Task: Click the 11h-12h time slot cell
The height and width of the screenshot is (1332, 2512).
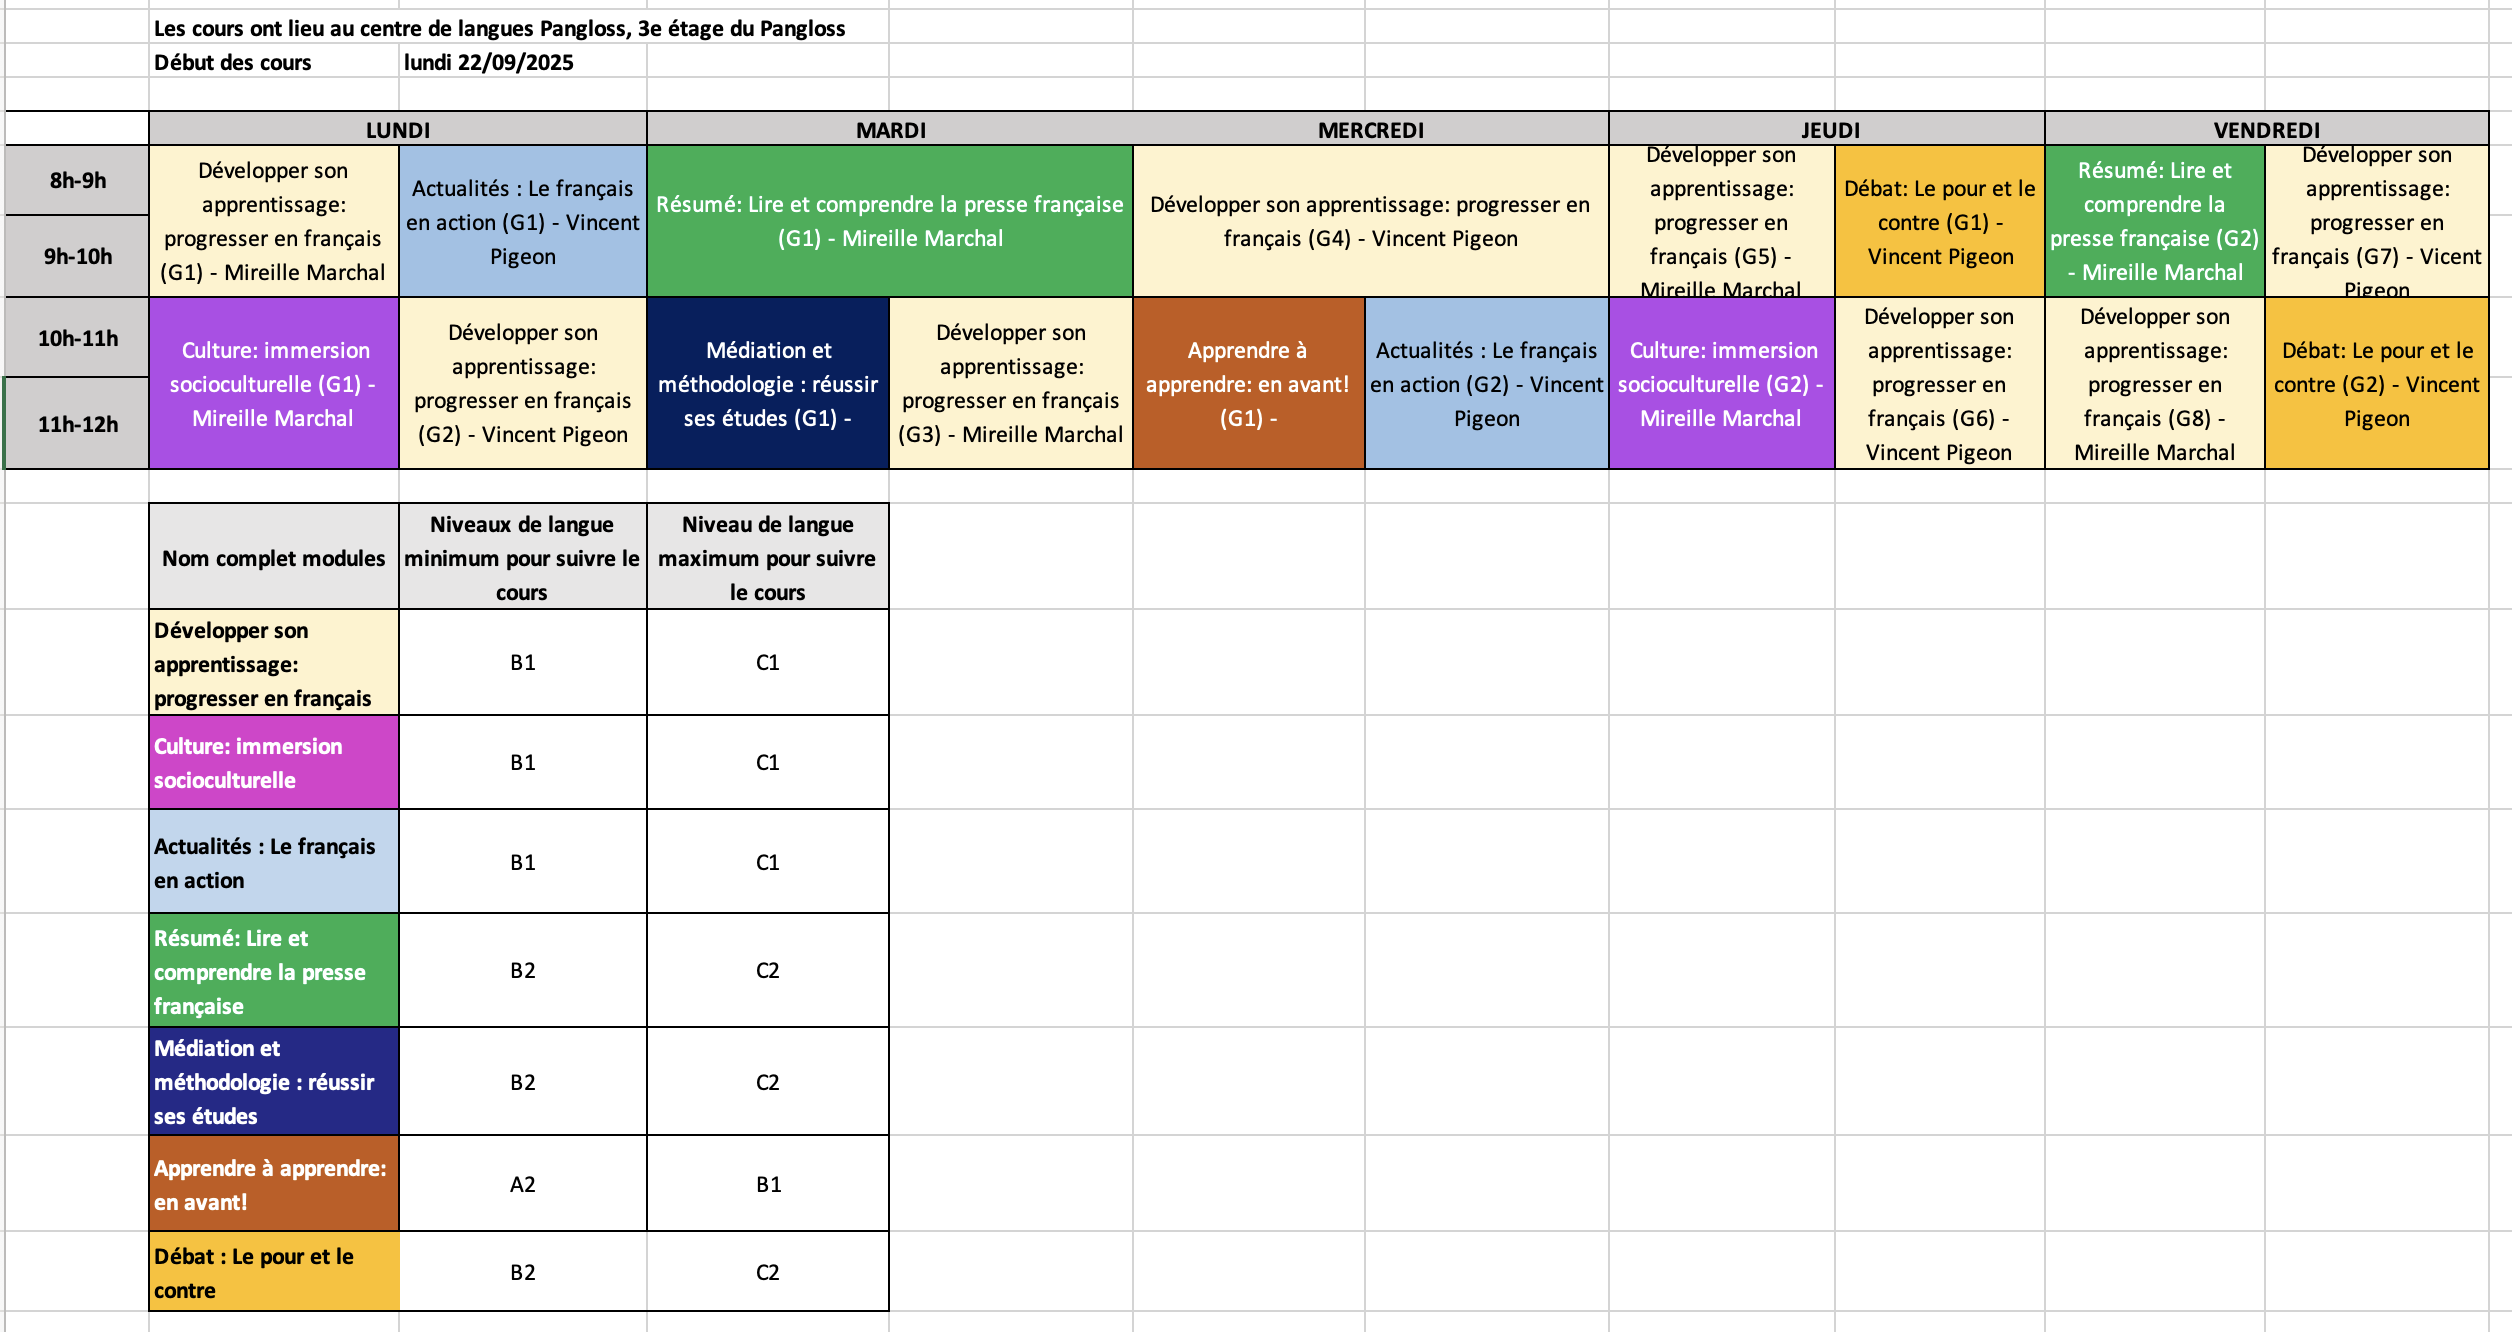Action: [x=77, y=424]
